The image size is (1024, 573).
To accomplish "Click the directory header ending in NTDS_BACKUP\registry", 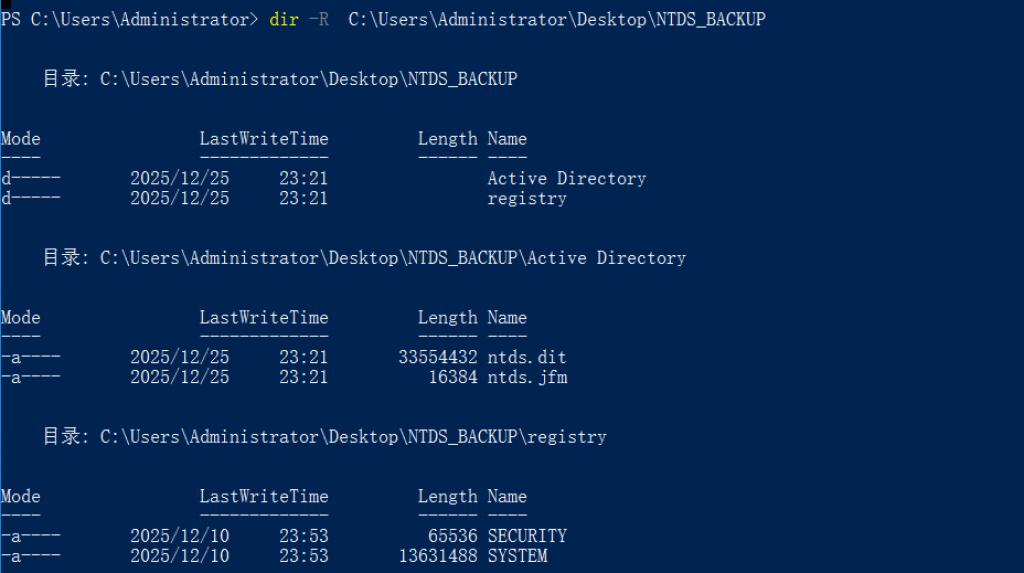I will [324, 437].
